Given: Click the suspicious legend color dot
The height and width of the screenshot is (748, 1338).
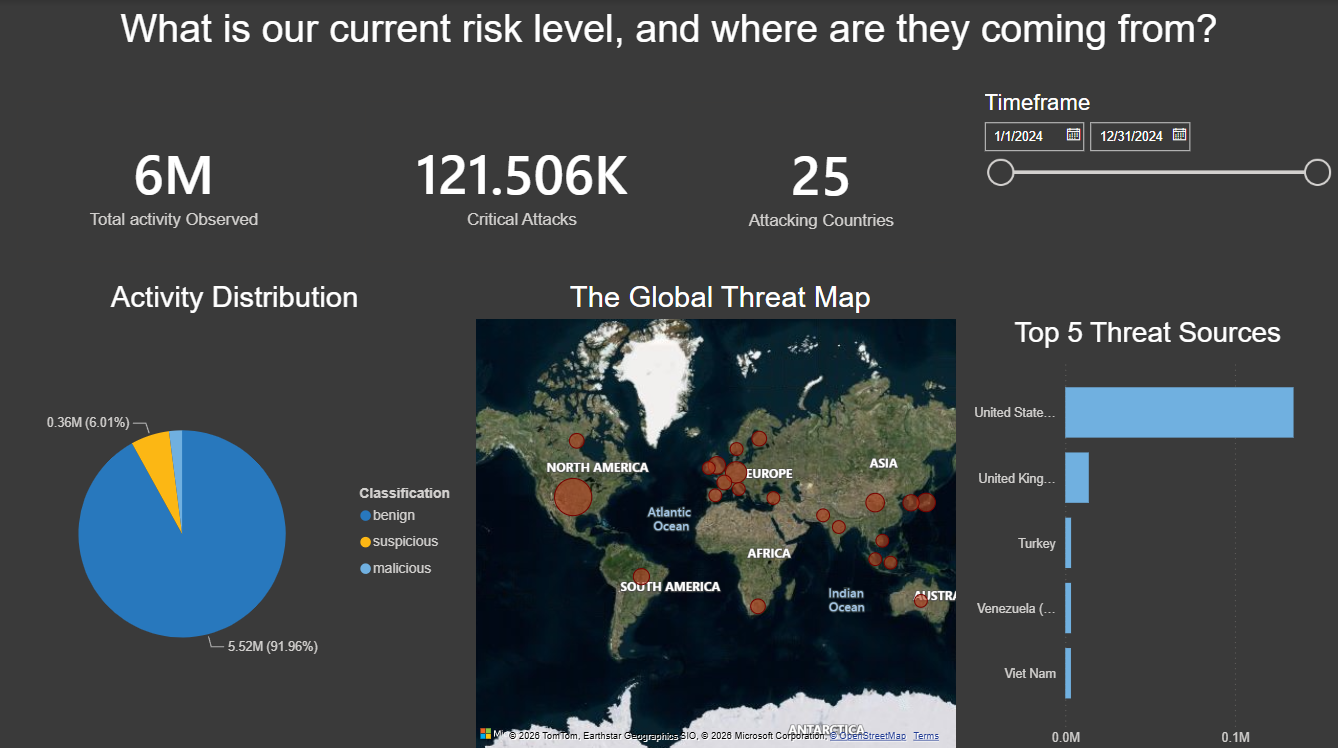Looking at the screenshot, I should pos(365,542).
